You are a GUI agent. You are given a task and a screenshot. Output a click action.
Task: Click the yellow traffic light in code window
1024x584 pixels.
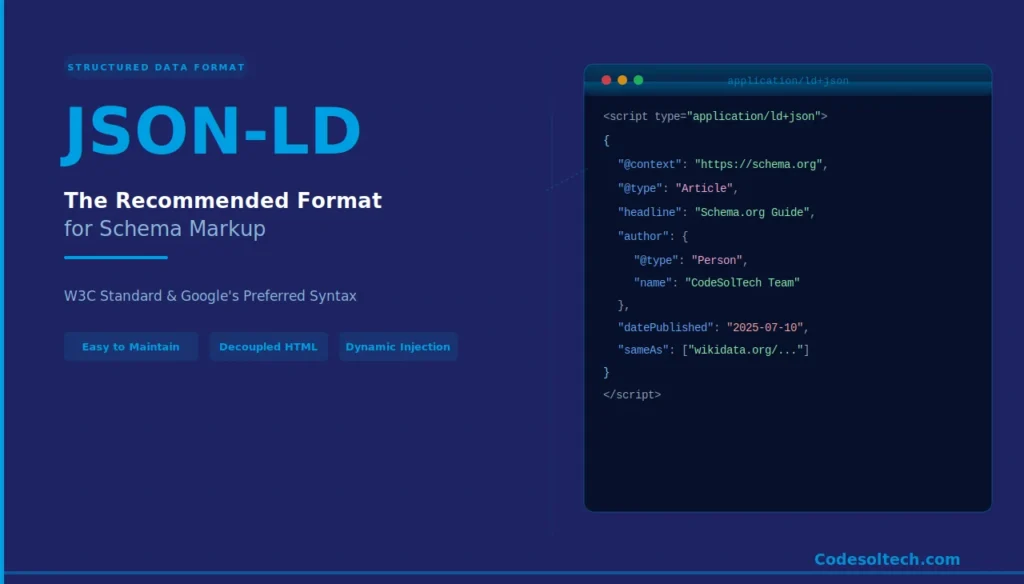(x=620, y=79)
